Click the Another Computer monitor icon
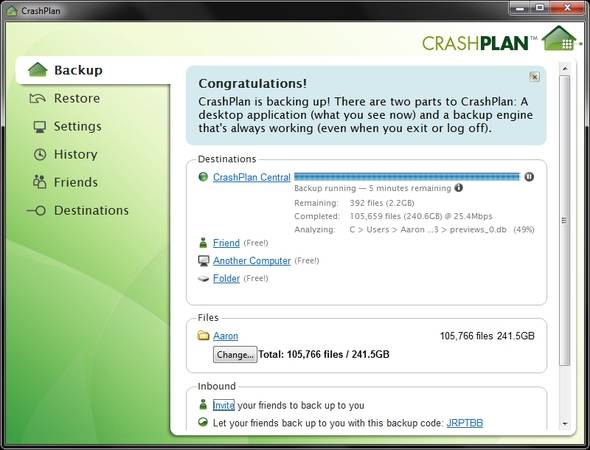 click(x=204, y=260)
